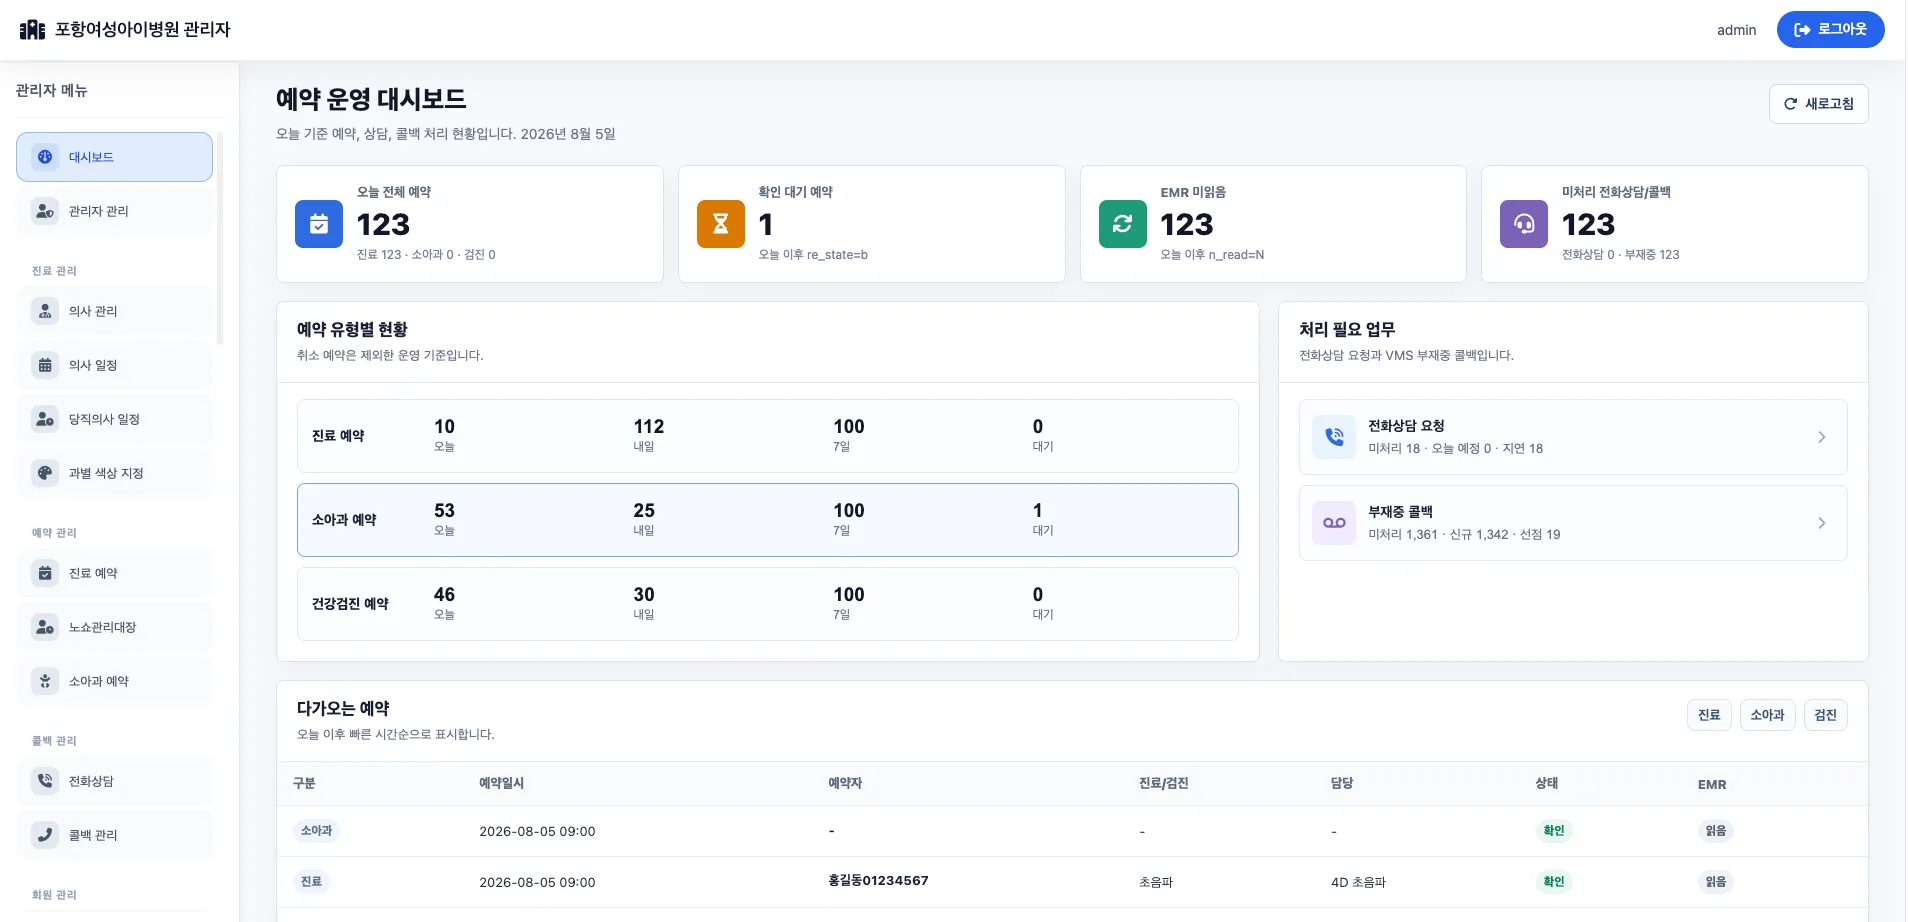Screen dimensions: 1908x922
Task: Filter upcoming reservations by 소아과
Action: (x=1767, y=715)
